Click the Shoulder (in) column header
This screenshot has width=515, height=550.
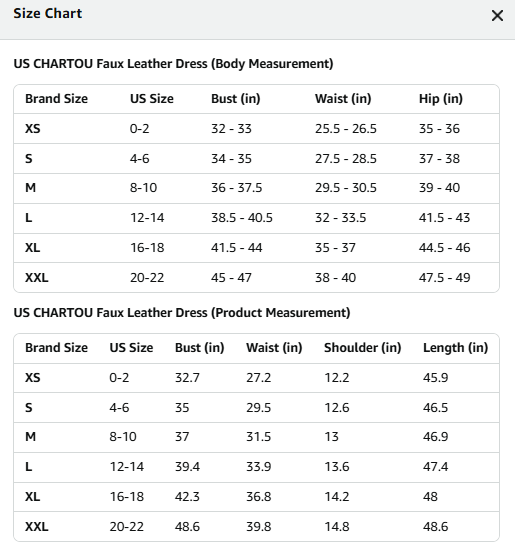point(362,348)
